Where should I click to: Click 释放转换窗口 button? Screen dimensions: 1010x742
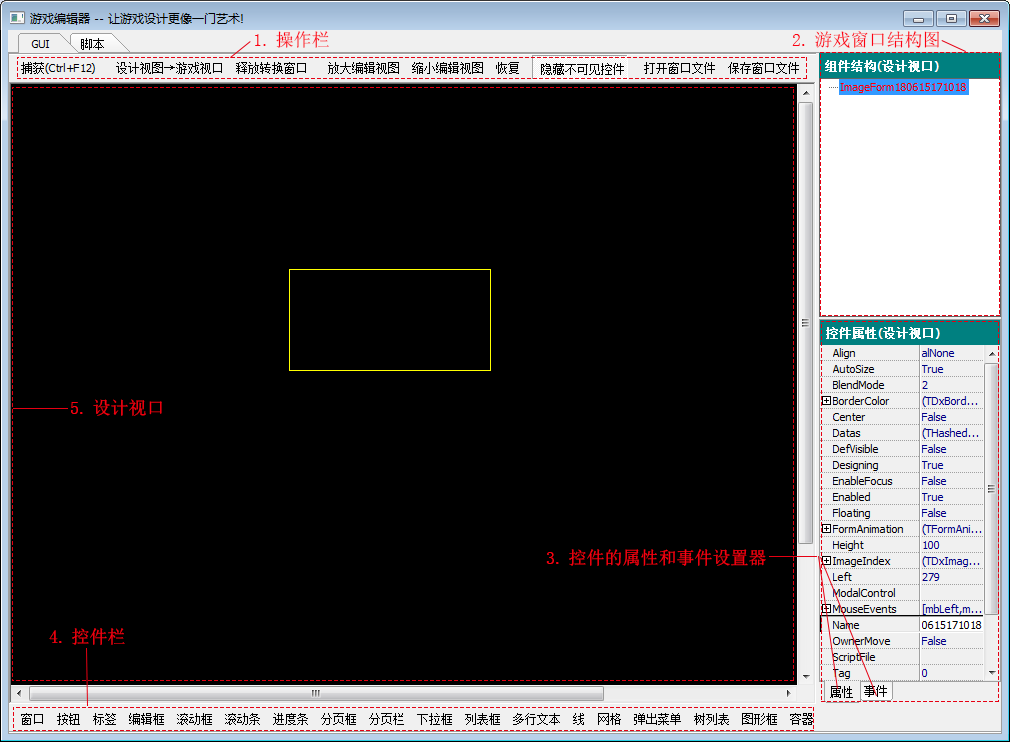(271, 68)
